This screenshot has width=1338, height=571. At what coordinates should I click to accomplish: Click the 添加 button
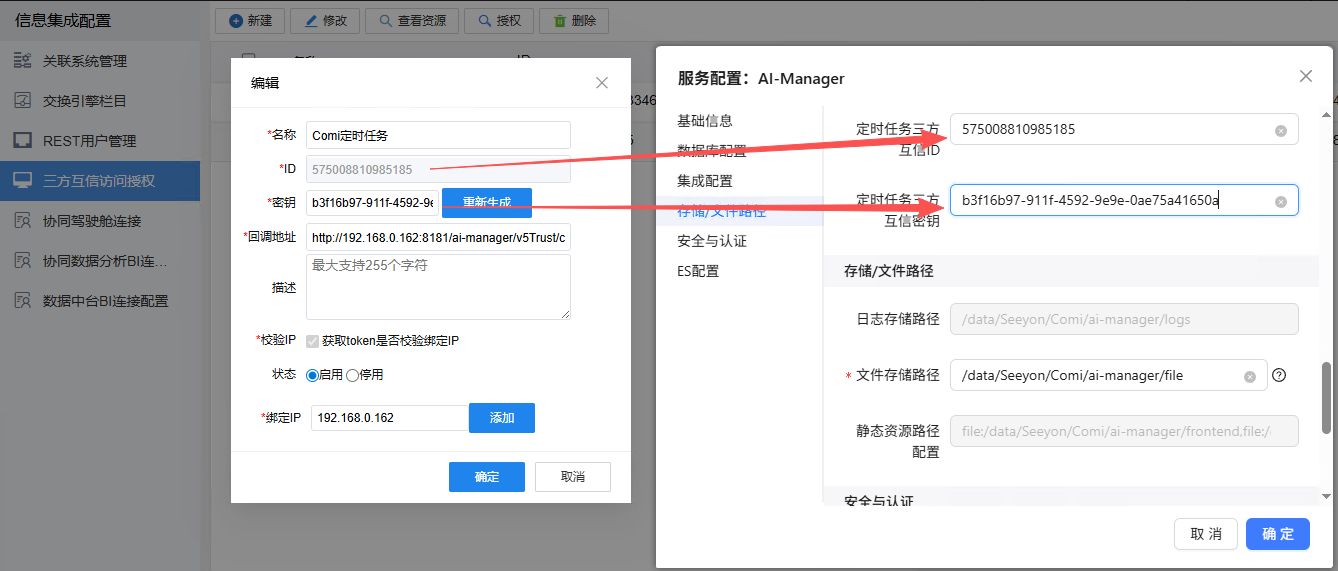[x=502, y=418]
